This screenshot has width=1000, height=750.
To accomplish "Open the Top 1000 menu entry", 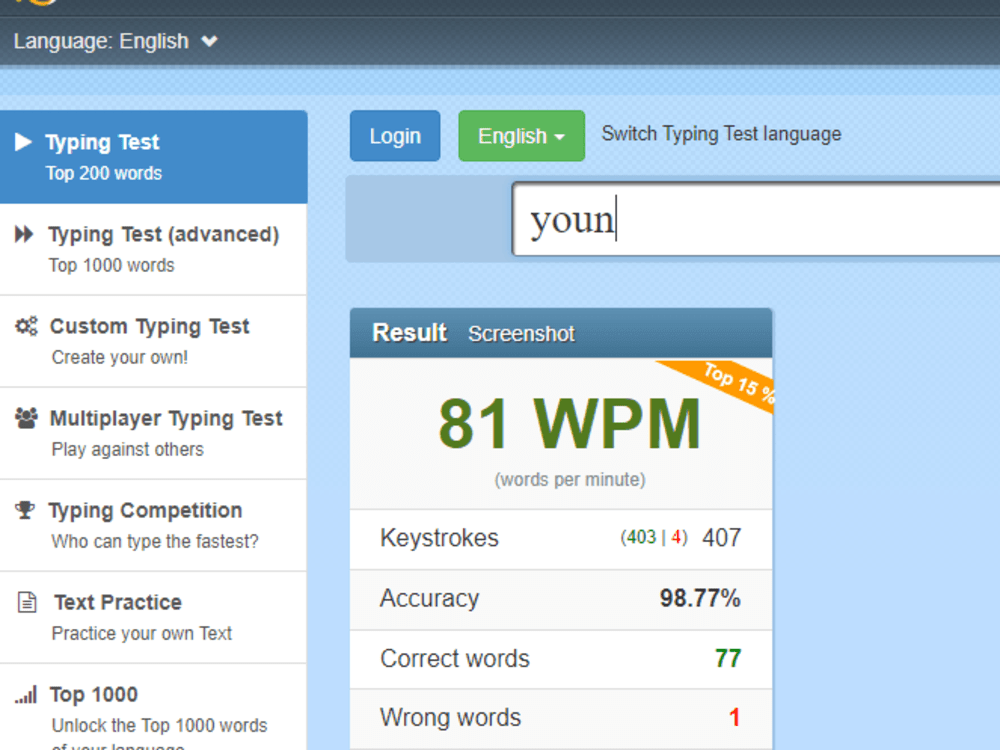I will 154,707.
